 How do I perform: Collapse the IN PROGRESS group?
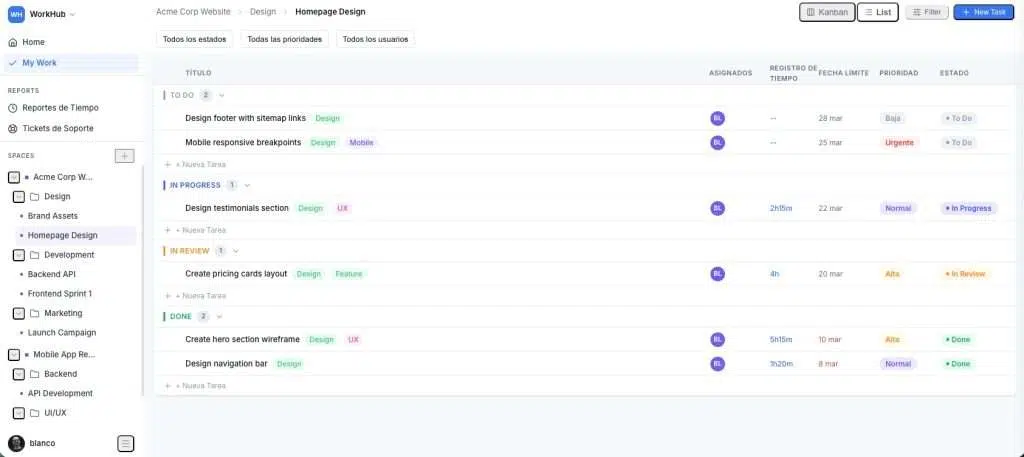[x=247, y=185]
